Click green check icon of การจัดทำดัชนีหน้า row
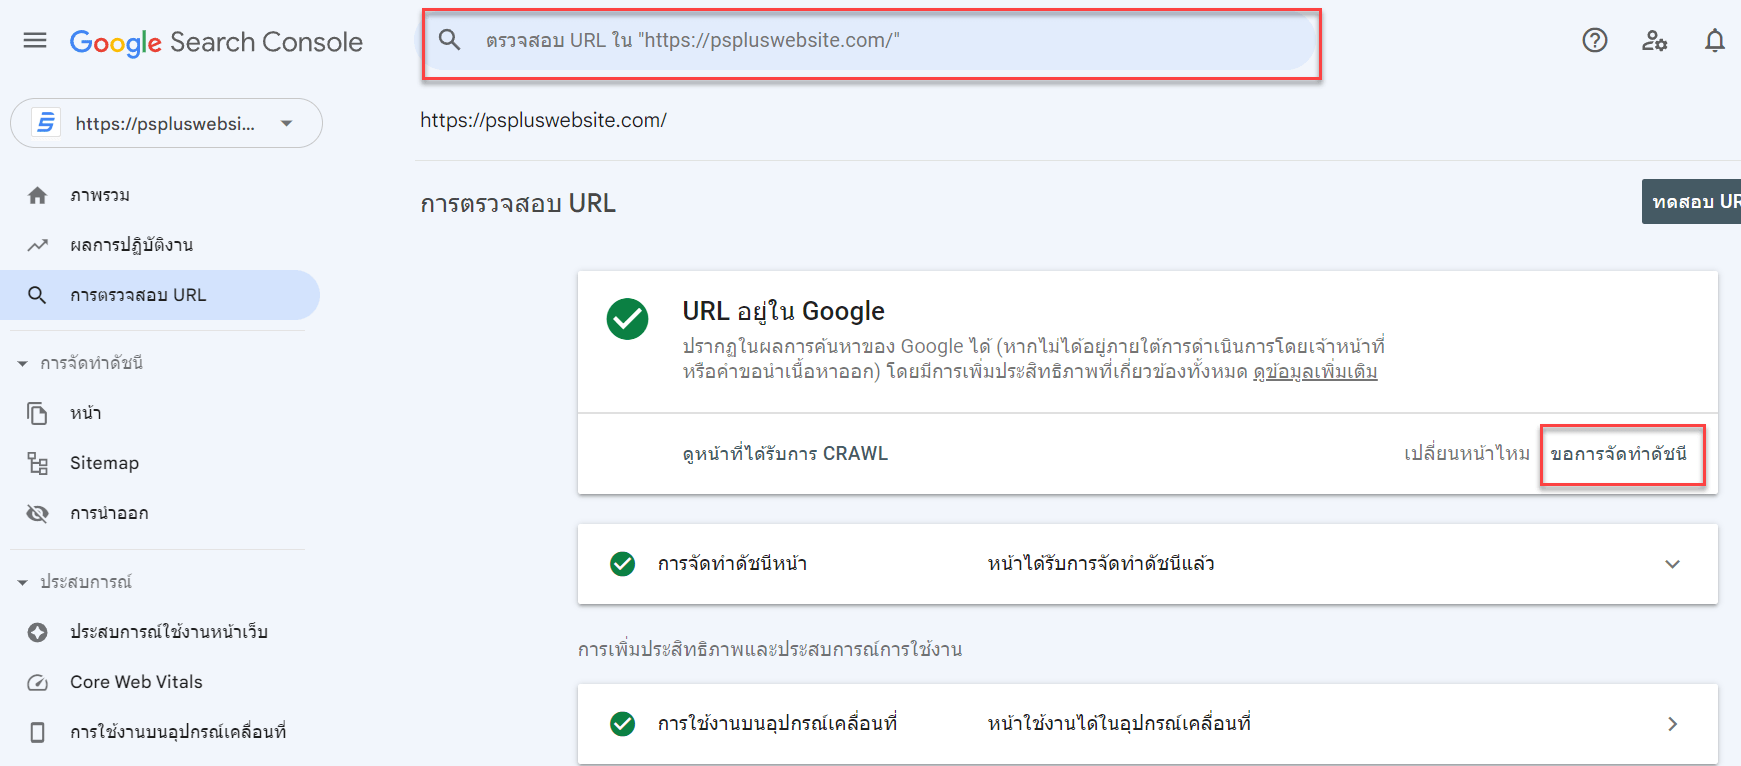 tap(622, 564)
